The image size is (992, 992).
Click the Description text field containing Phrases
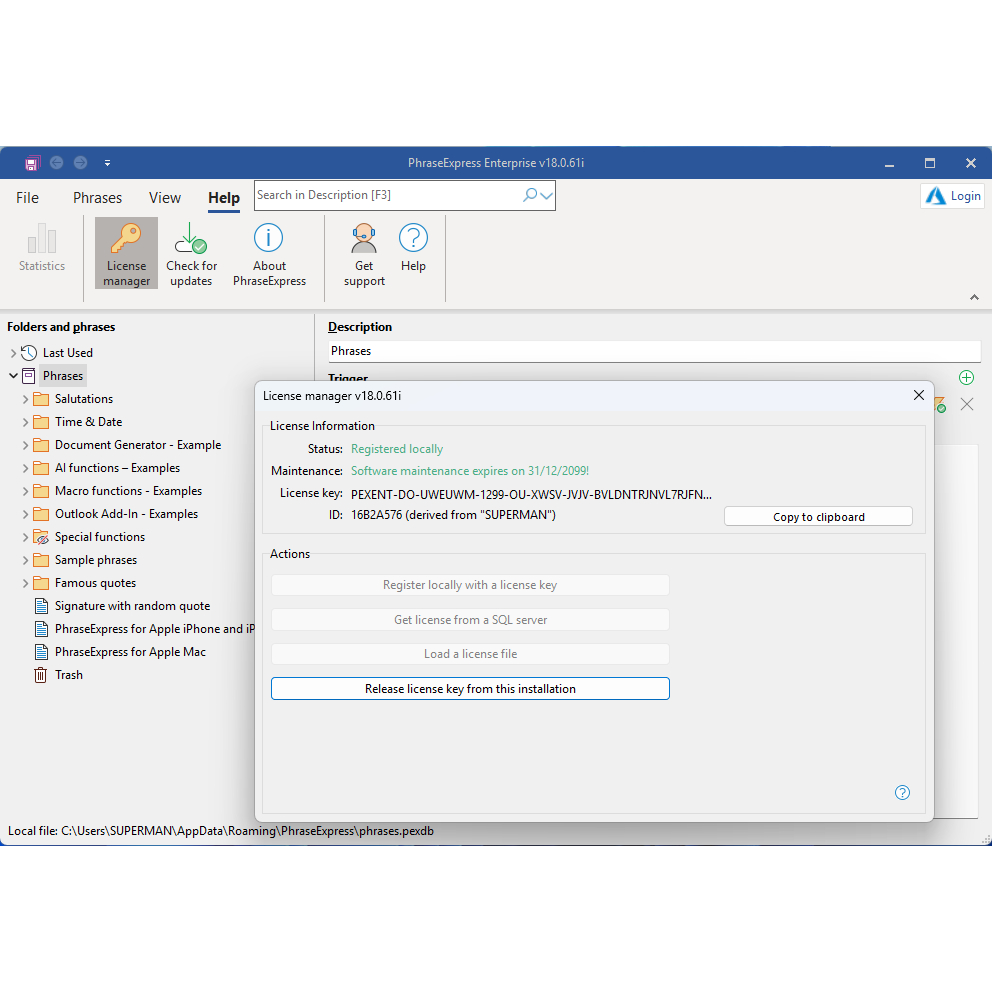[654, 351]
